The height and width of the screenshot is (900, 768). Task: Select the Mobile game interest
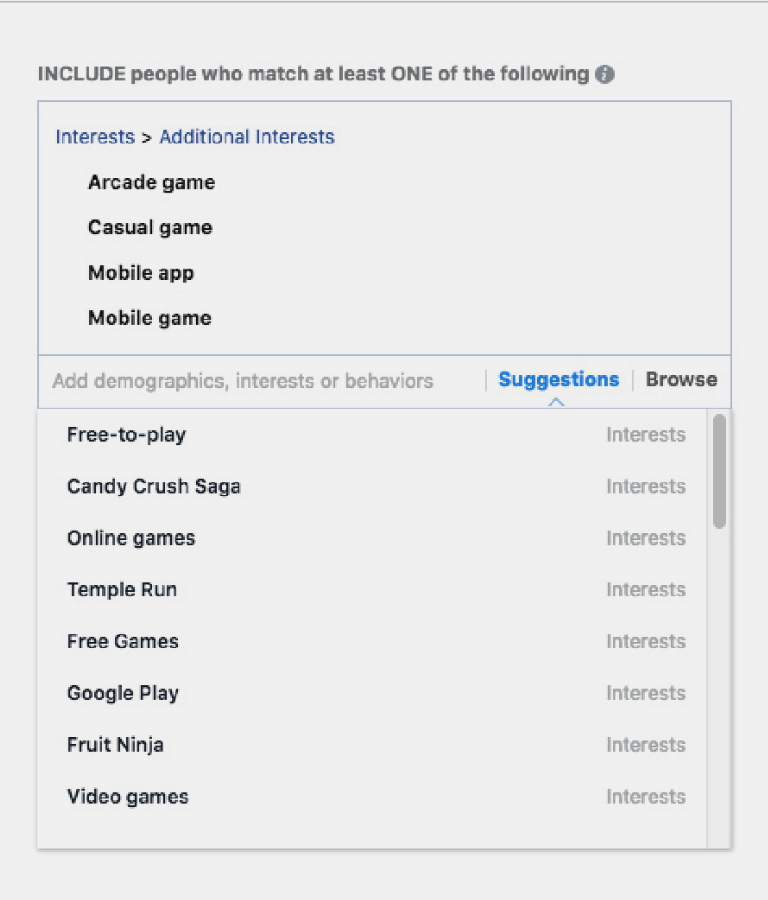click(149, 318)
